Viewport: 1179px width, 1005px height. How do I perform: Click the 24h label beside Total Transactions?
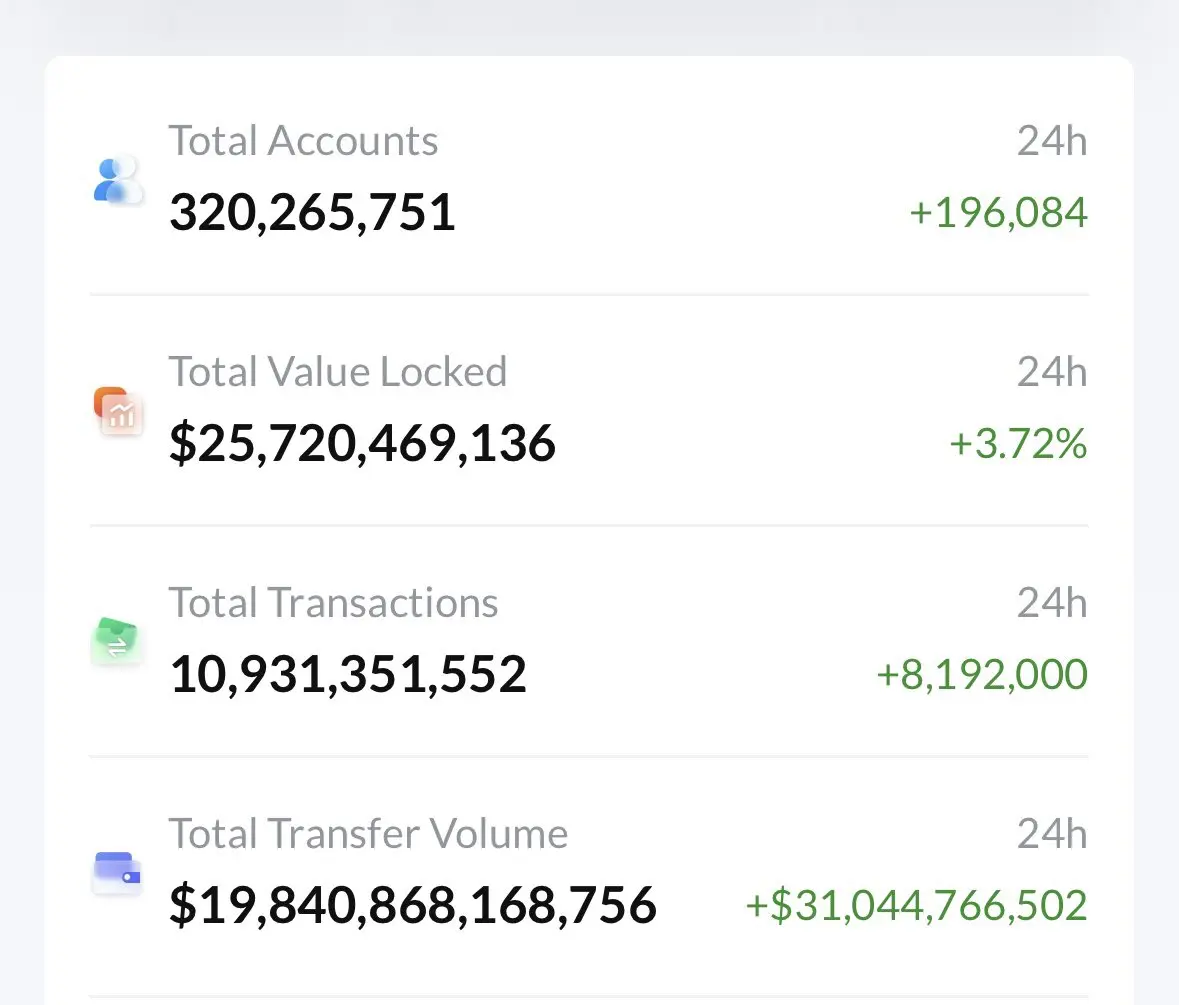click(1052, 602)
